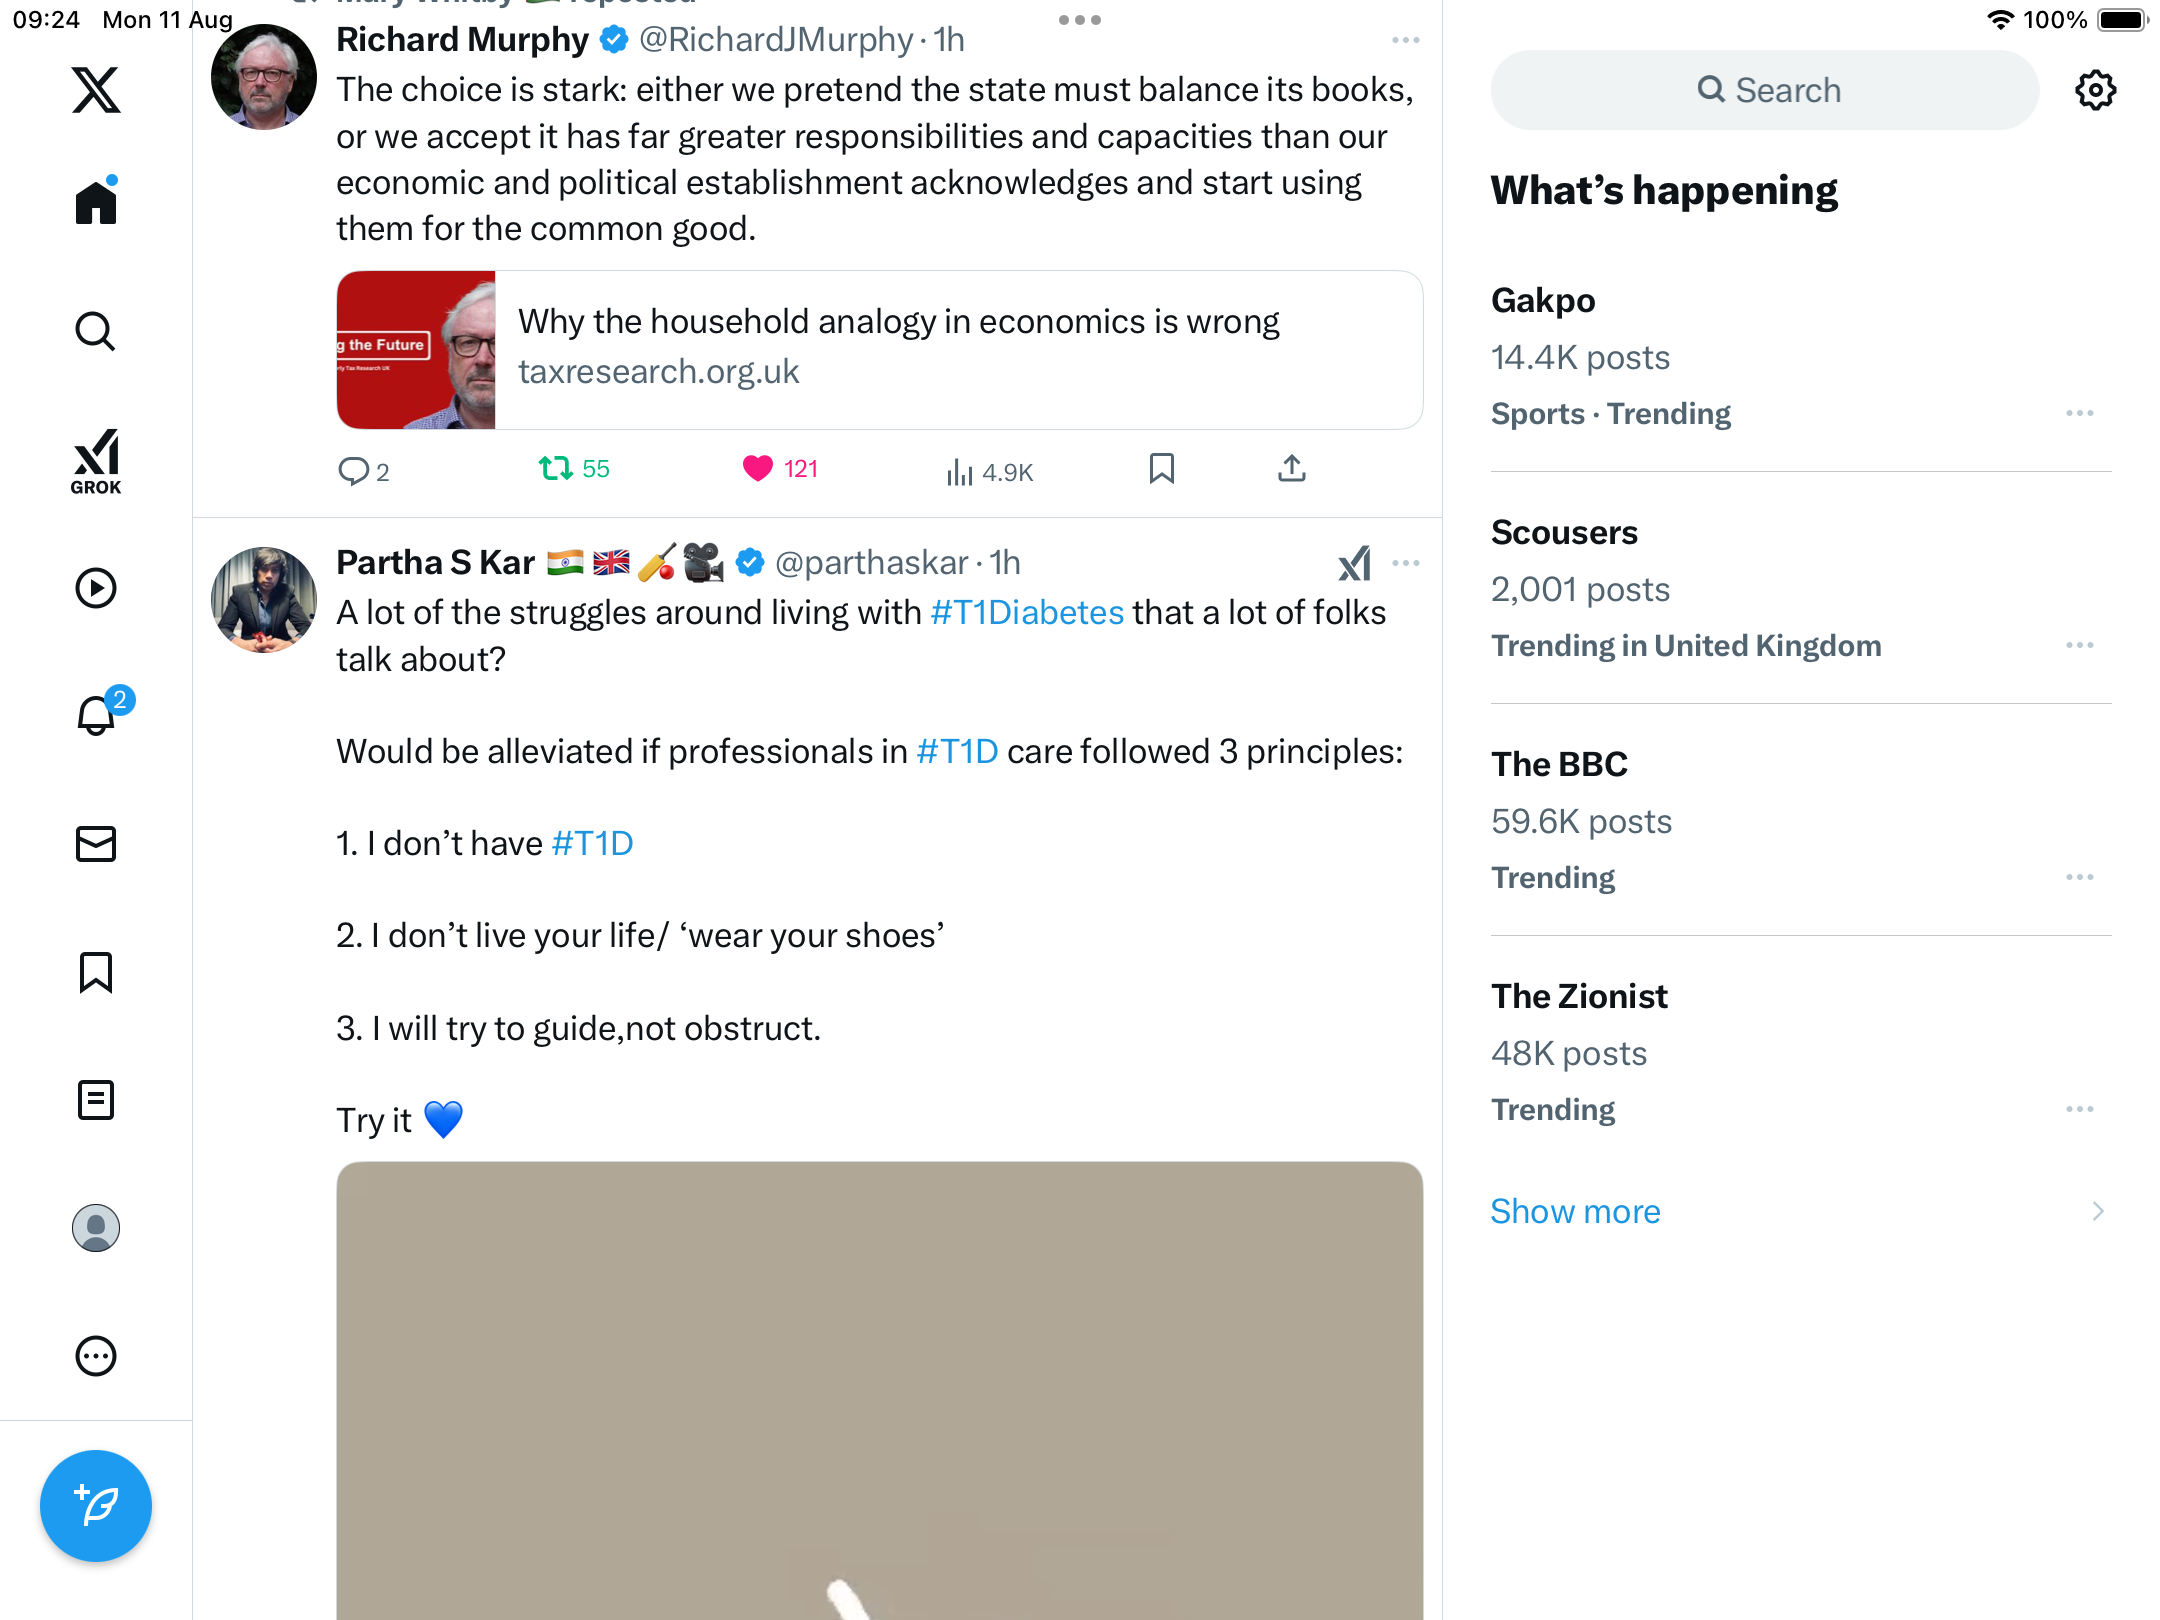Expand Show more trends chevron
The image size is (2160, 1620).
tap(2097, 1211)
